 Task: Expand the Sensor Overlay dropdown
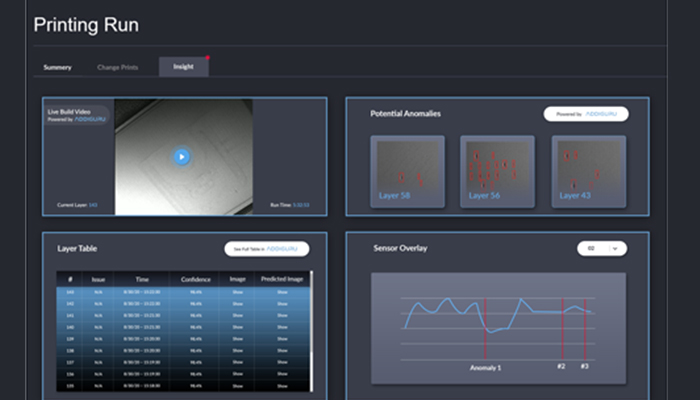[602, 248]
